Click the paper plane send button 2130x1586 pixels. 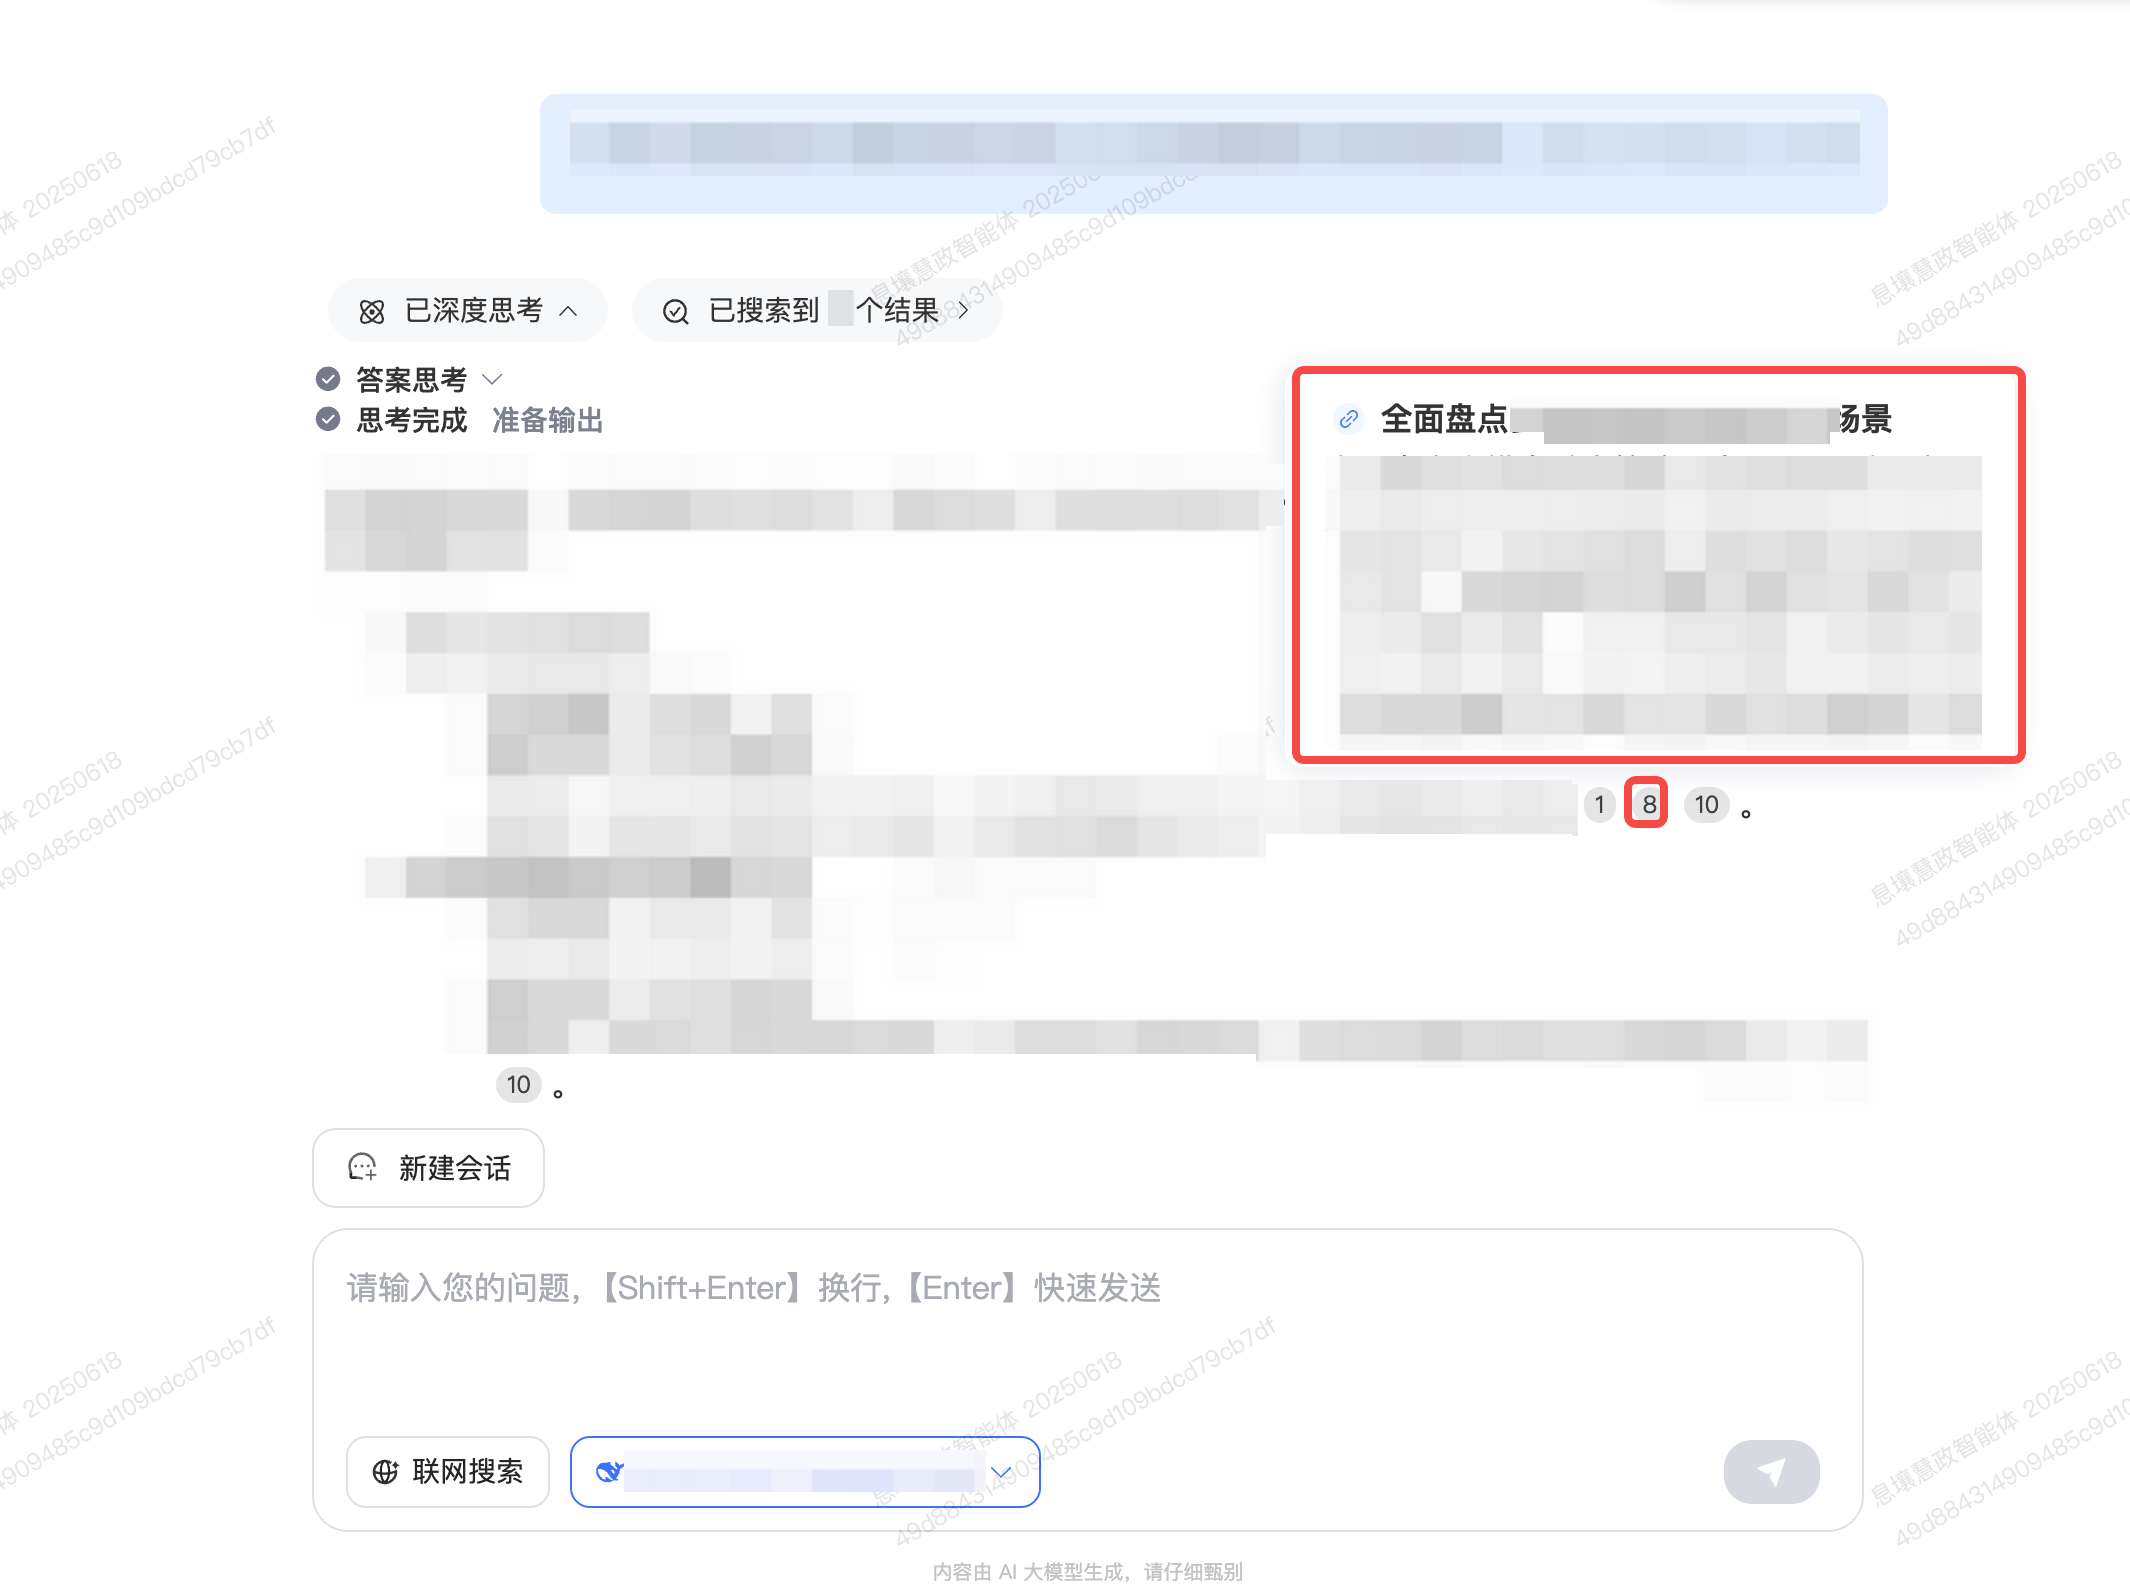(1771, 1471)
